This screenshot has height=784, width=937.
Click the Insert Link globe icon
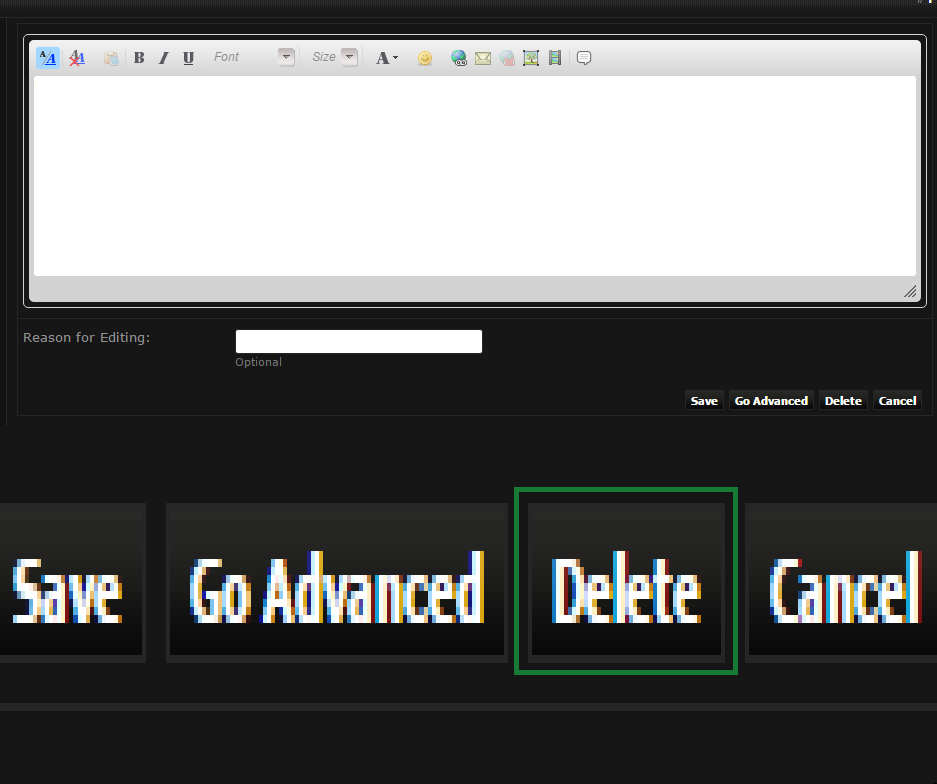(x=458, y=58)
